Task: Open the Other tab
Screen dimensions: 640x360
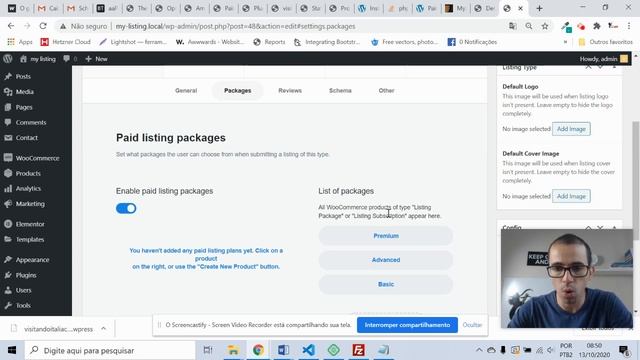Action: pos(386,91)
